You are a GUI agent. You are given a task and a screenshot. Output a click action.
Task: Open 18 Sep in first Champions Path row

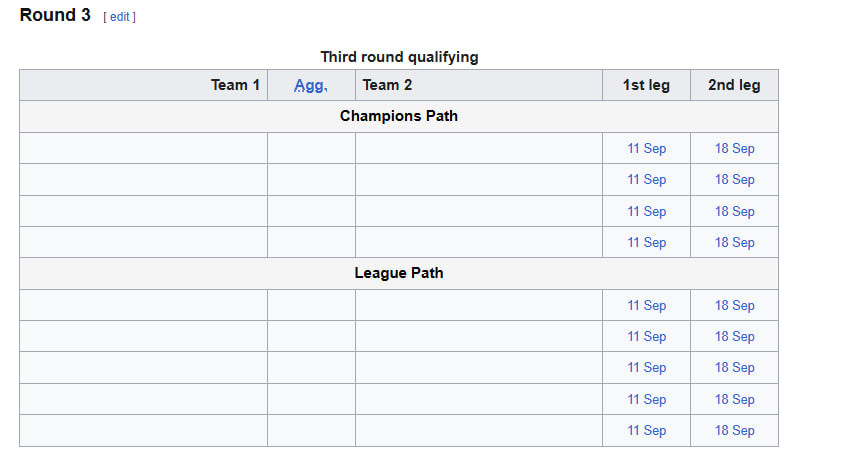click(x=734, y=149)
